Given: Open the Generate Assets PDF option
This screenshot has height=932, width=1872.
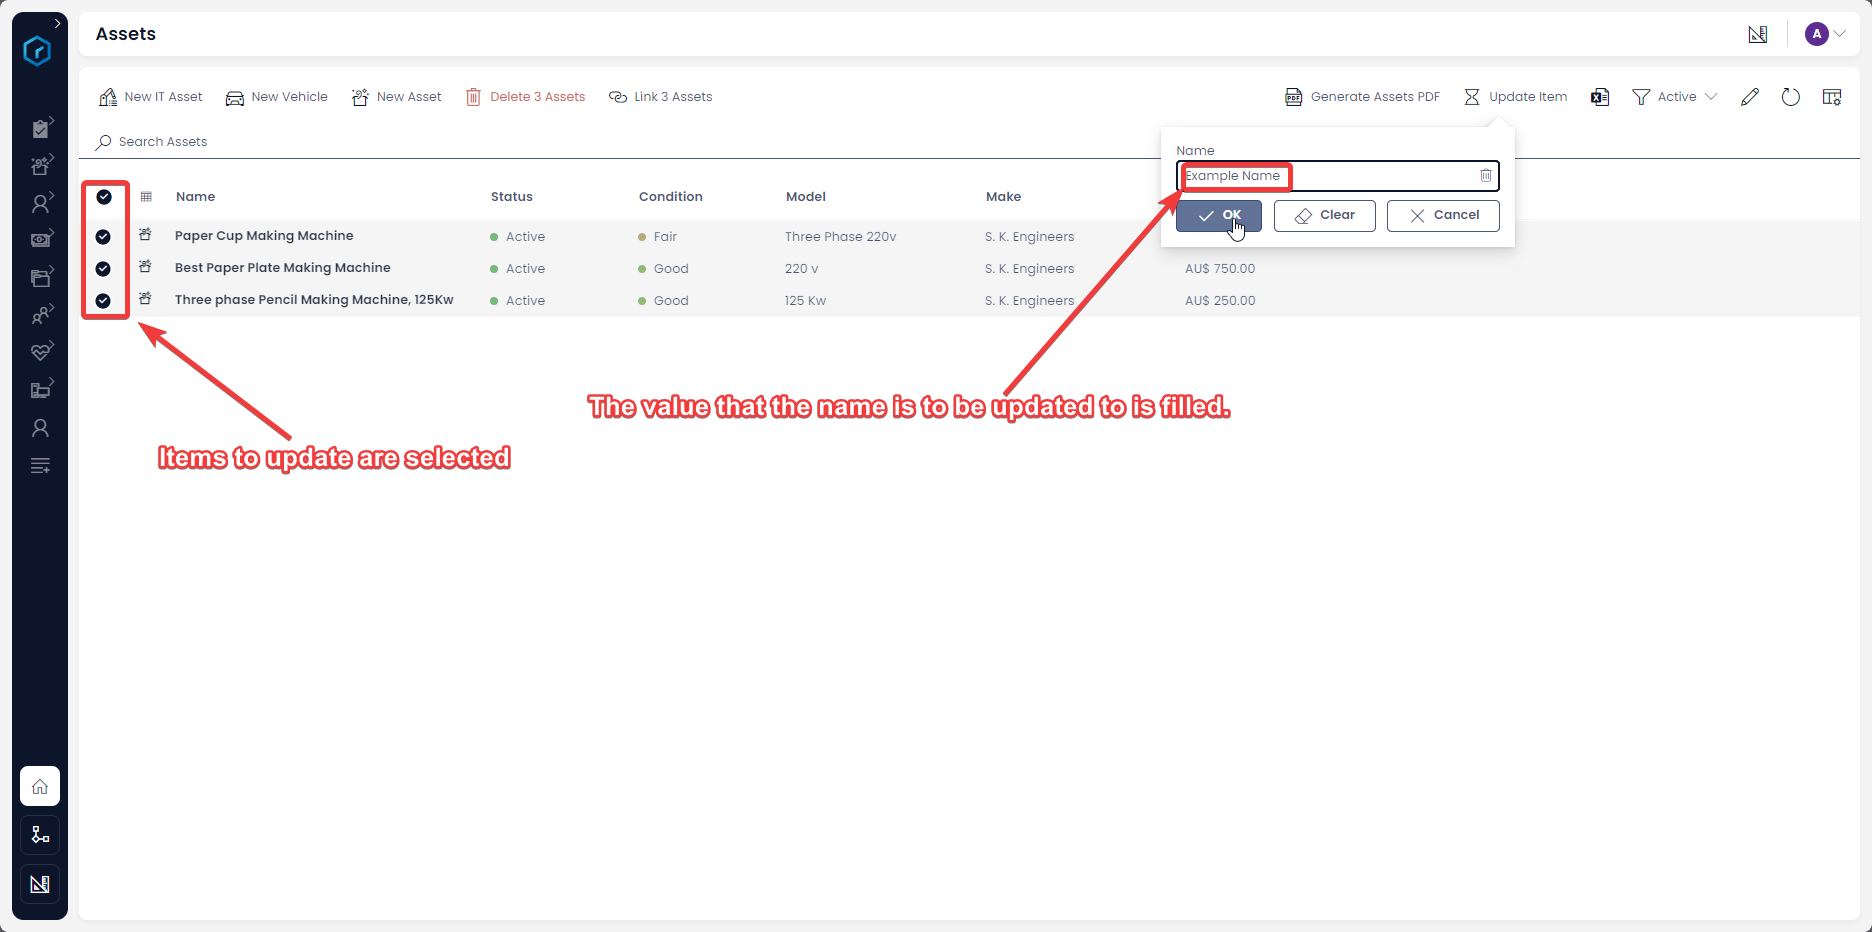Looking at the screenshot, I should click(x=1362, y=96).
